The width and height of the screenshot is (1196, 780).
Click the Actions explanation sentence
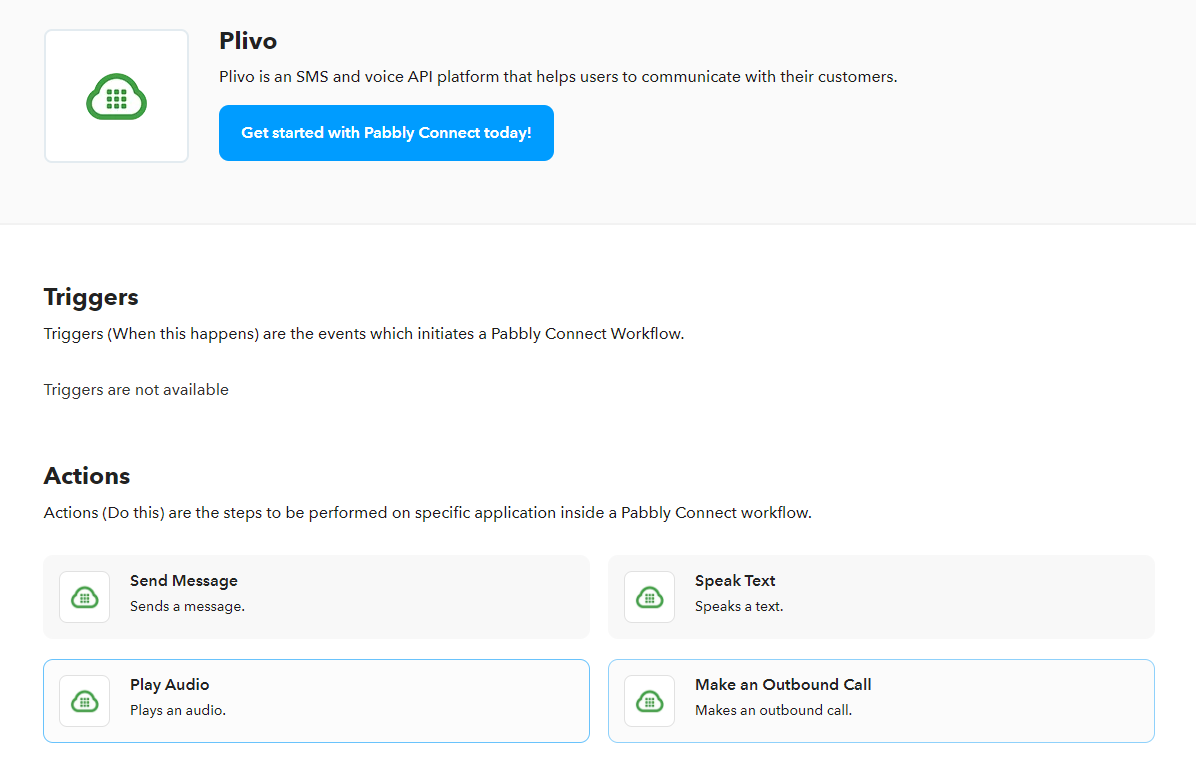tap(427, 512)
